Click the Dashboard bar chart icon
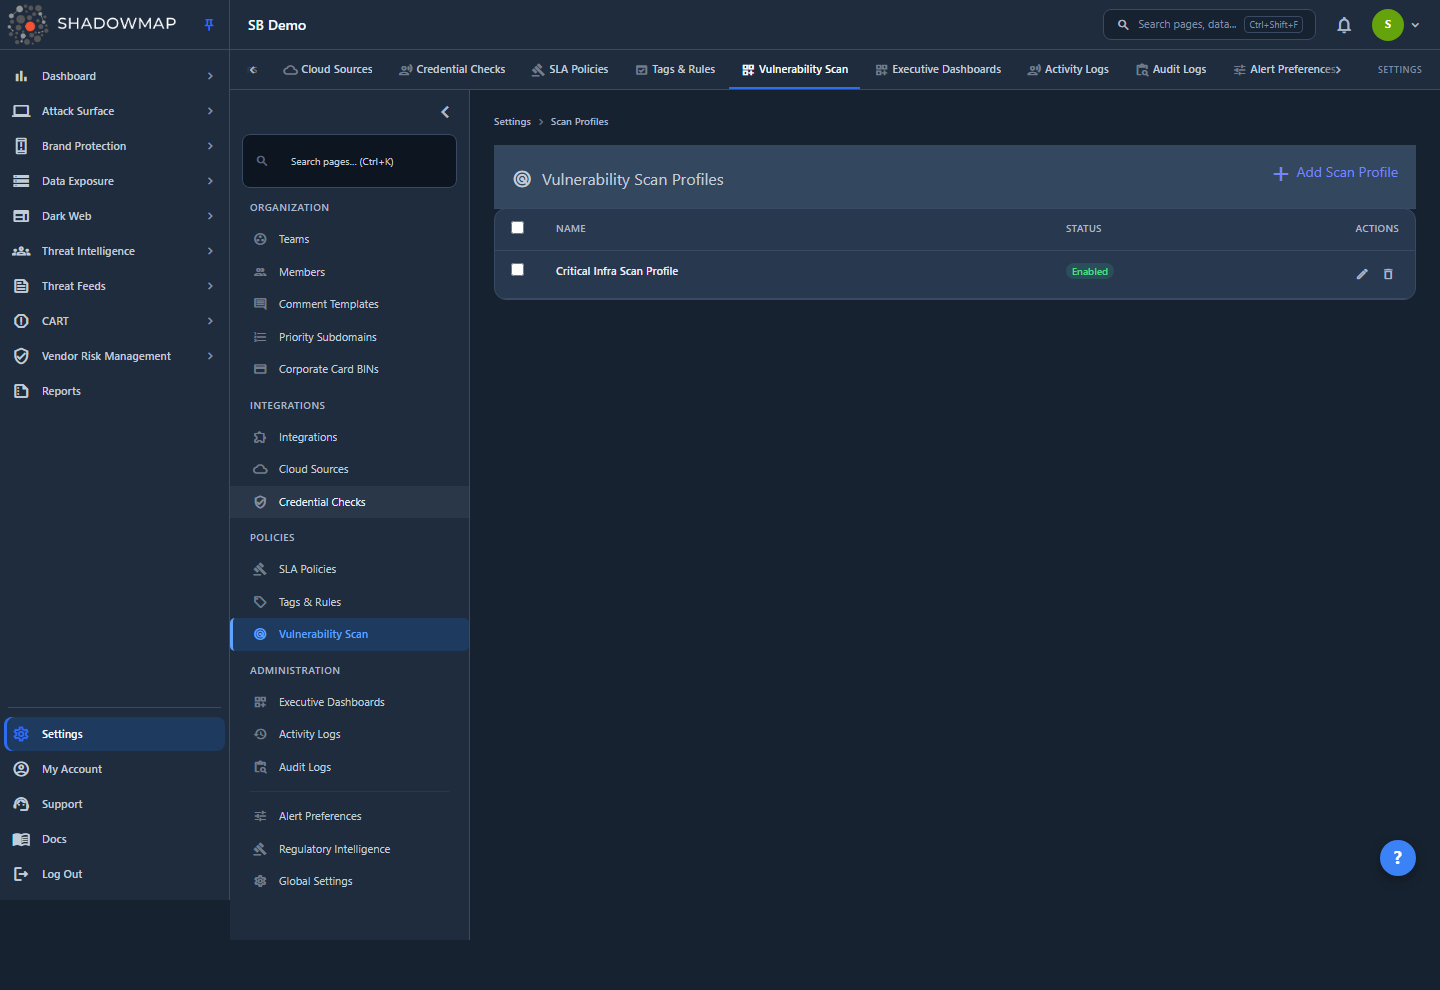The width and height of the screenshot is (1440, 990). pyautogui.click(x=21, y=76)
